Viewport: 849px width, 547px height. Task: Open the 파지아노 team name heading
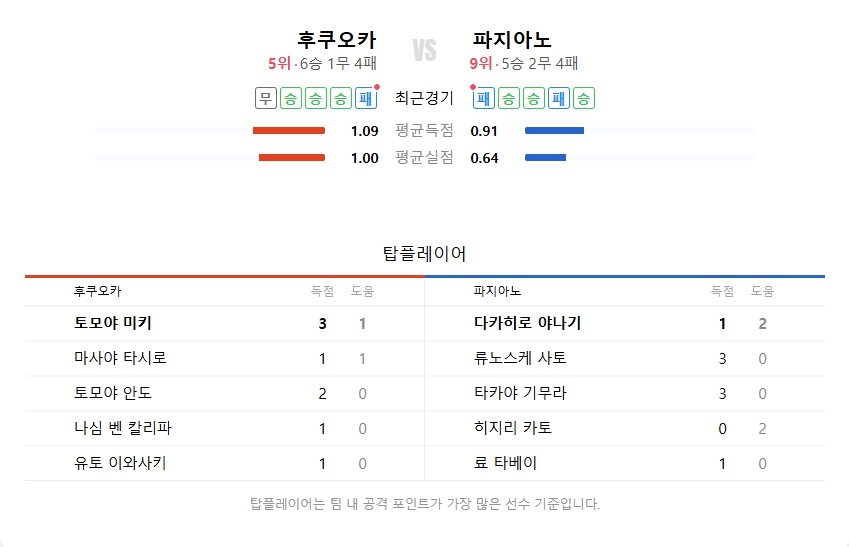click(512, 40)
